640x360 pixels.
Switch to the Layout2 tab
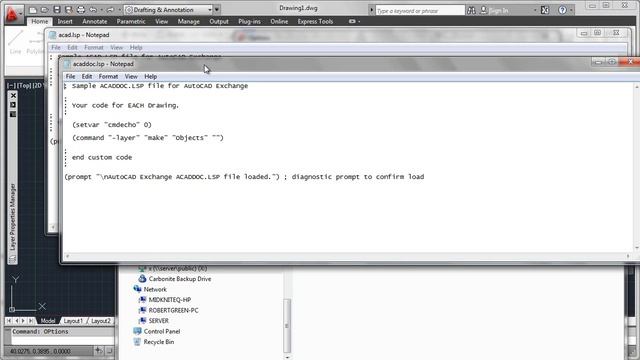[101, 321]
